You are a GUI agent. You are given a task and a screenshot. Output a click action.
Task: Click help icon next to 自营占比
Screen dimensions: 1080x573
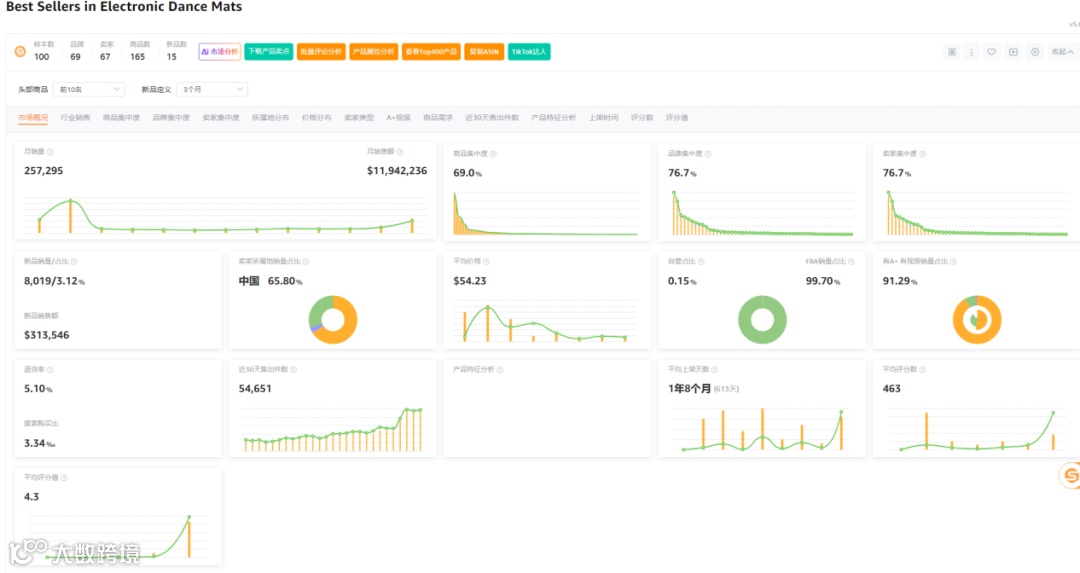tap(701, 262)
